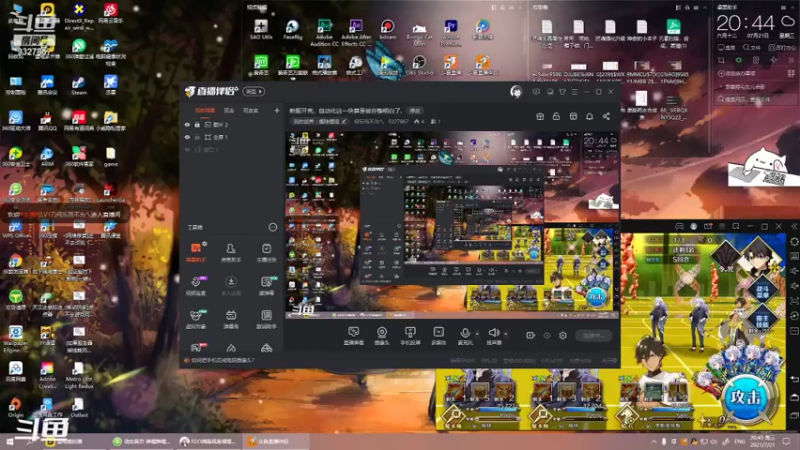Click the 攻击 attack button in game

(x=746, y=398)
